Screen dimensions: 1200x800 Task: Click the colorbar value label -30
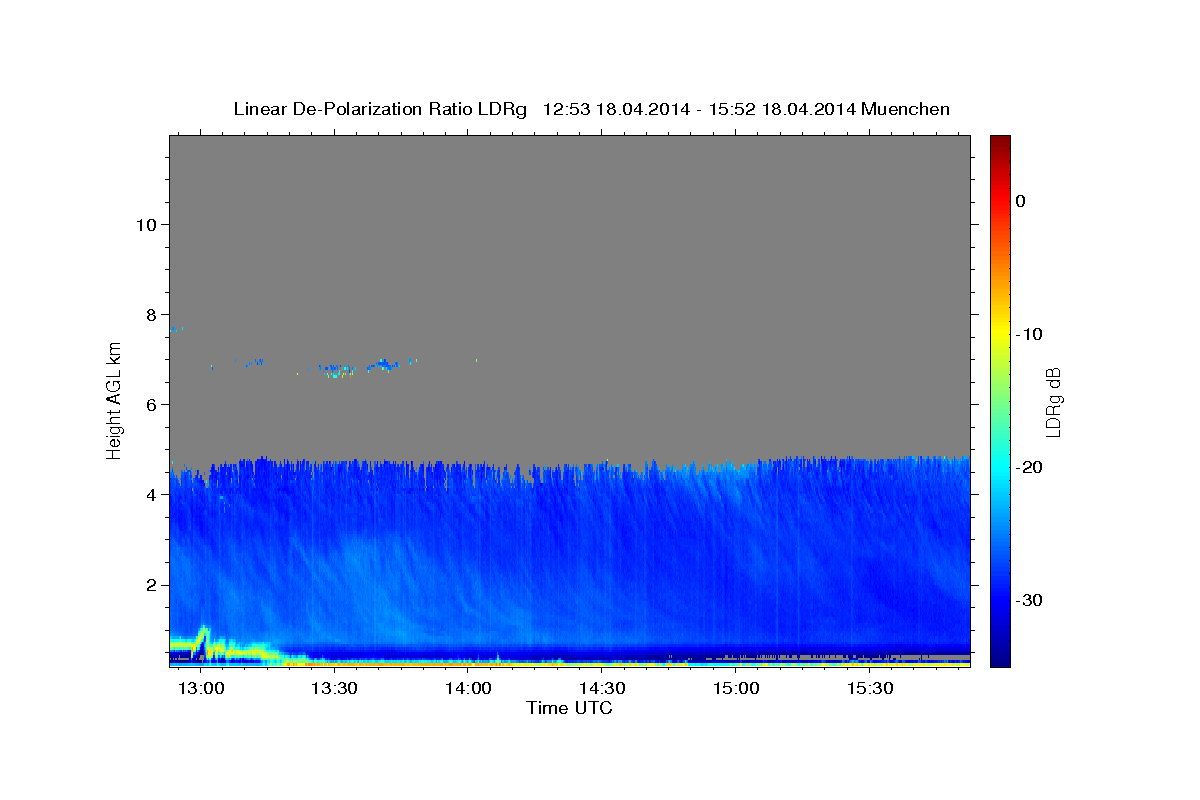click(1030, 600)
